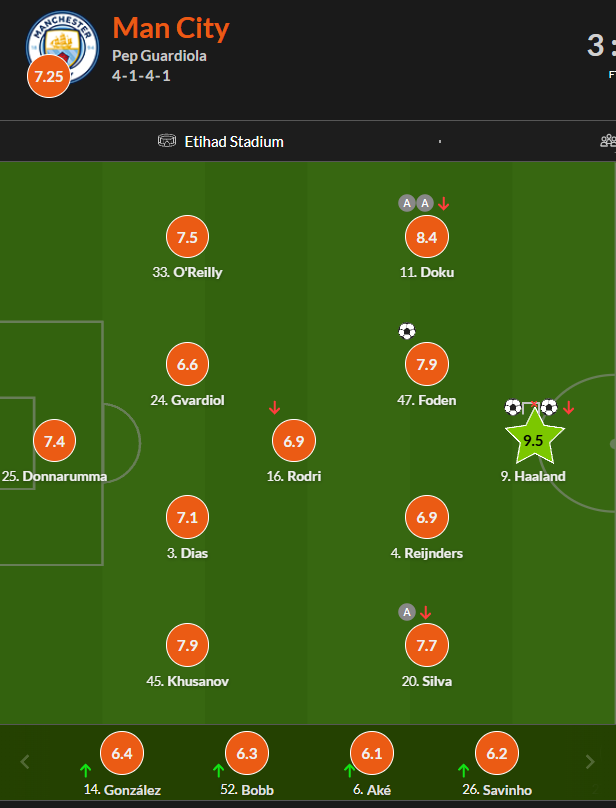Viewport: 616px width, 808px height.
Task: Open manager Pep Guardiola's profile
Action: click(159, 56)
